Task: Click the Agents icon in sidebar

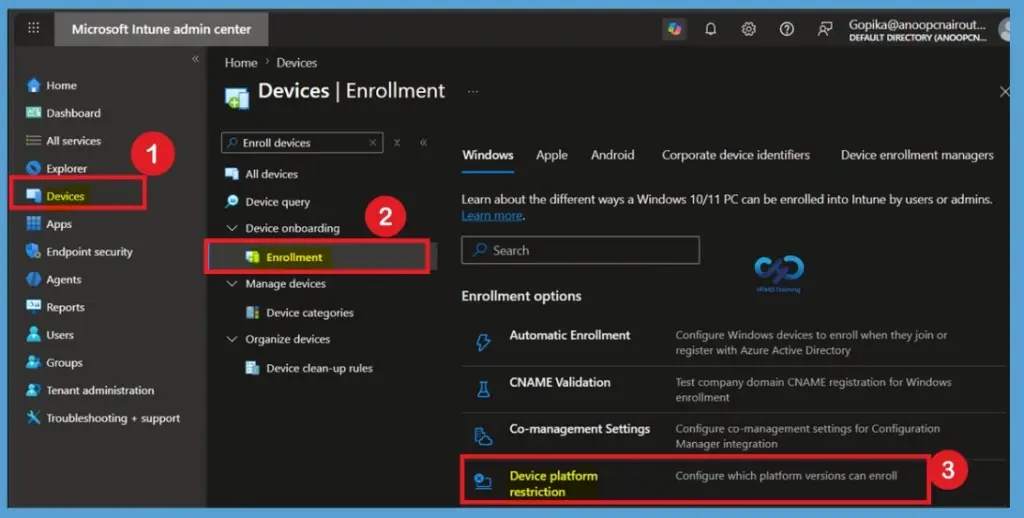Action: pos(33,280)
